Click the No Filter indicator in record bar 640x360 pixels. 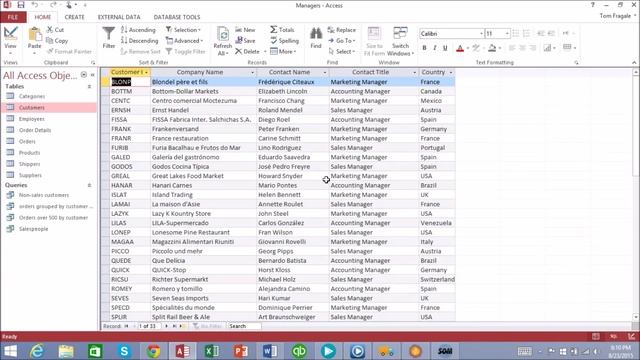208,326
